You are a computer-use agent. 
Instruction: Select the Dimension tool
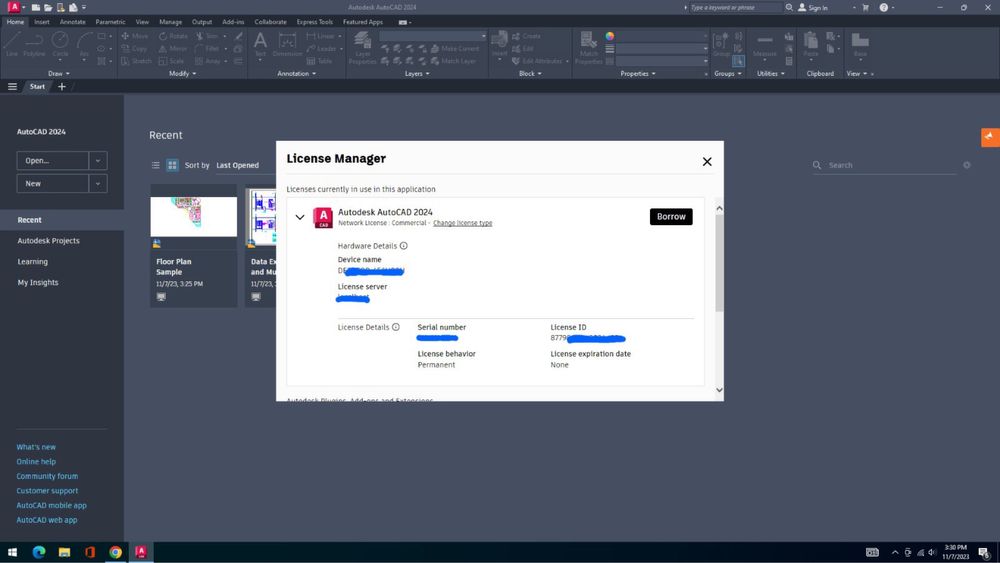288,44
